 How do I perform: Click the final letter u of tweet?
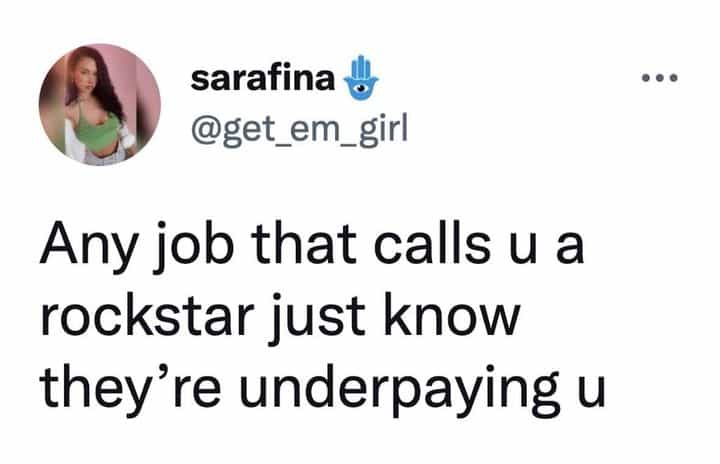click(591, 394)
